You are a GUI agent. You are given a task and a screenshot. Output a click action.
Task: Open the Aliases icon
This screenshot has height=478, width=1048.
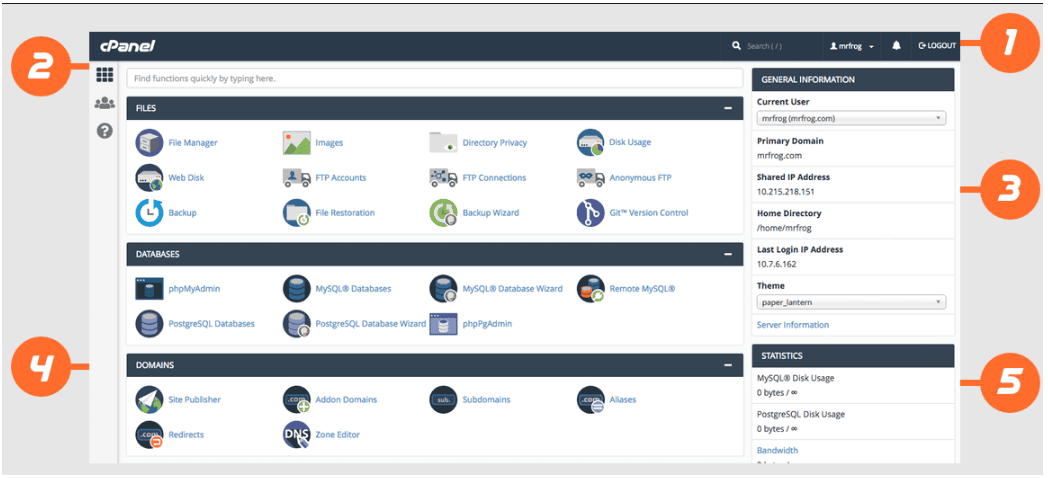(591, 400)
